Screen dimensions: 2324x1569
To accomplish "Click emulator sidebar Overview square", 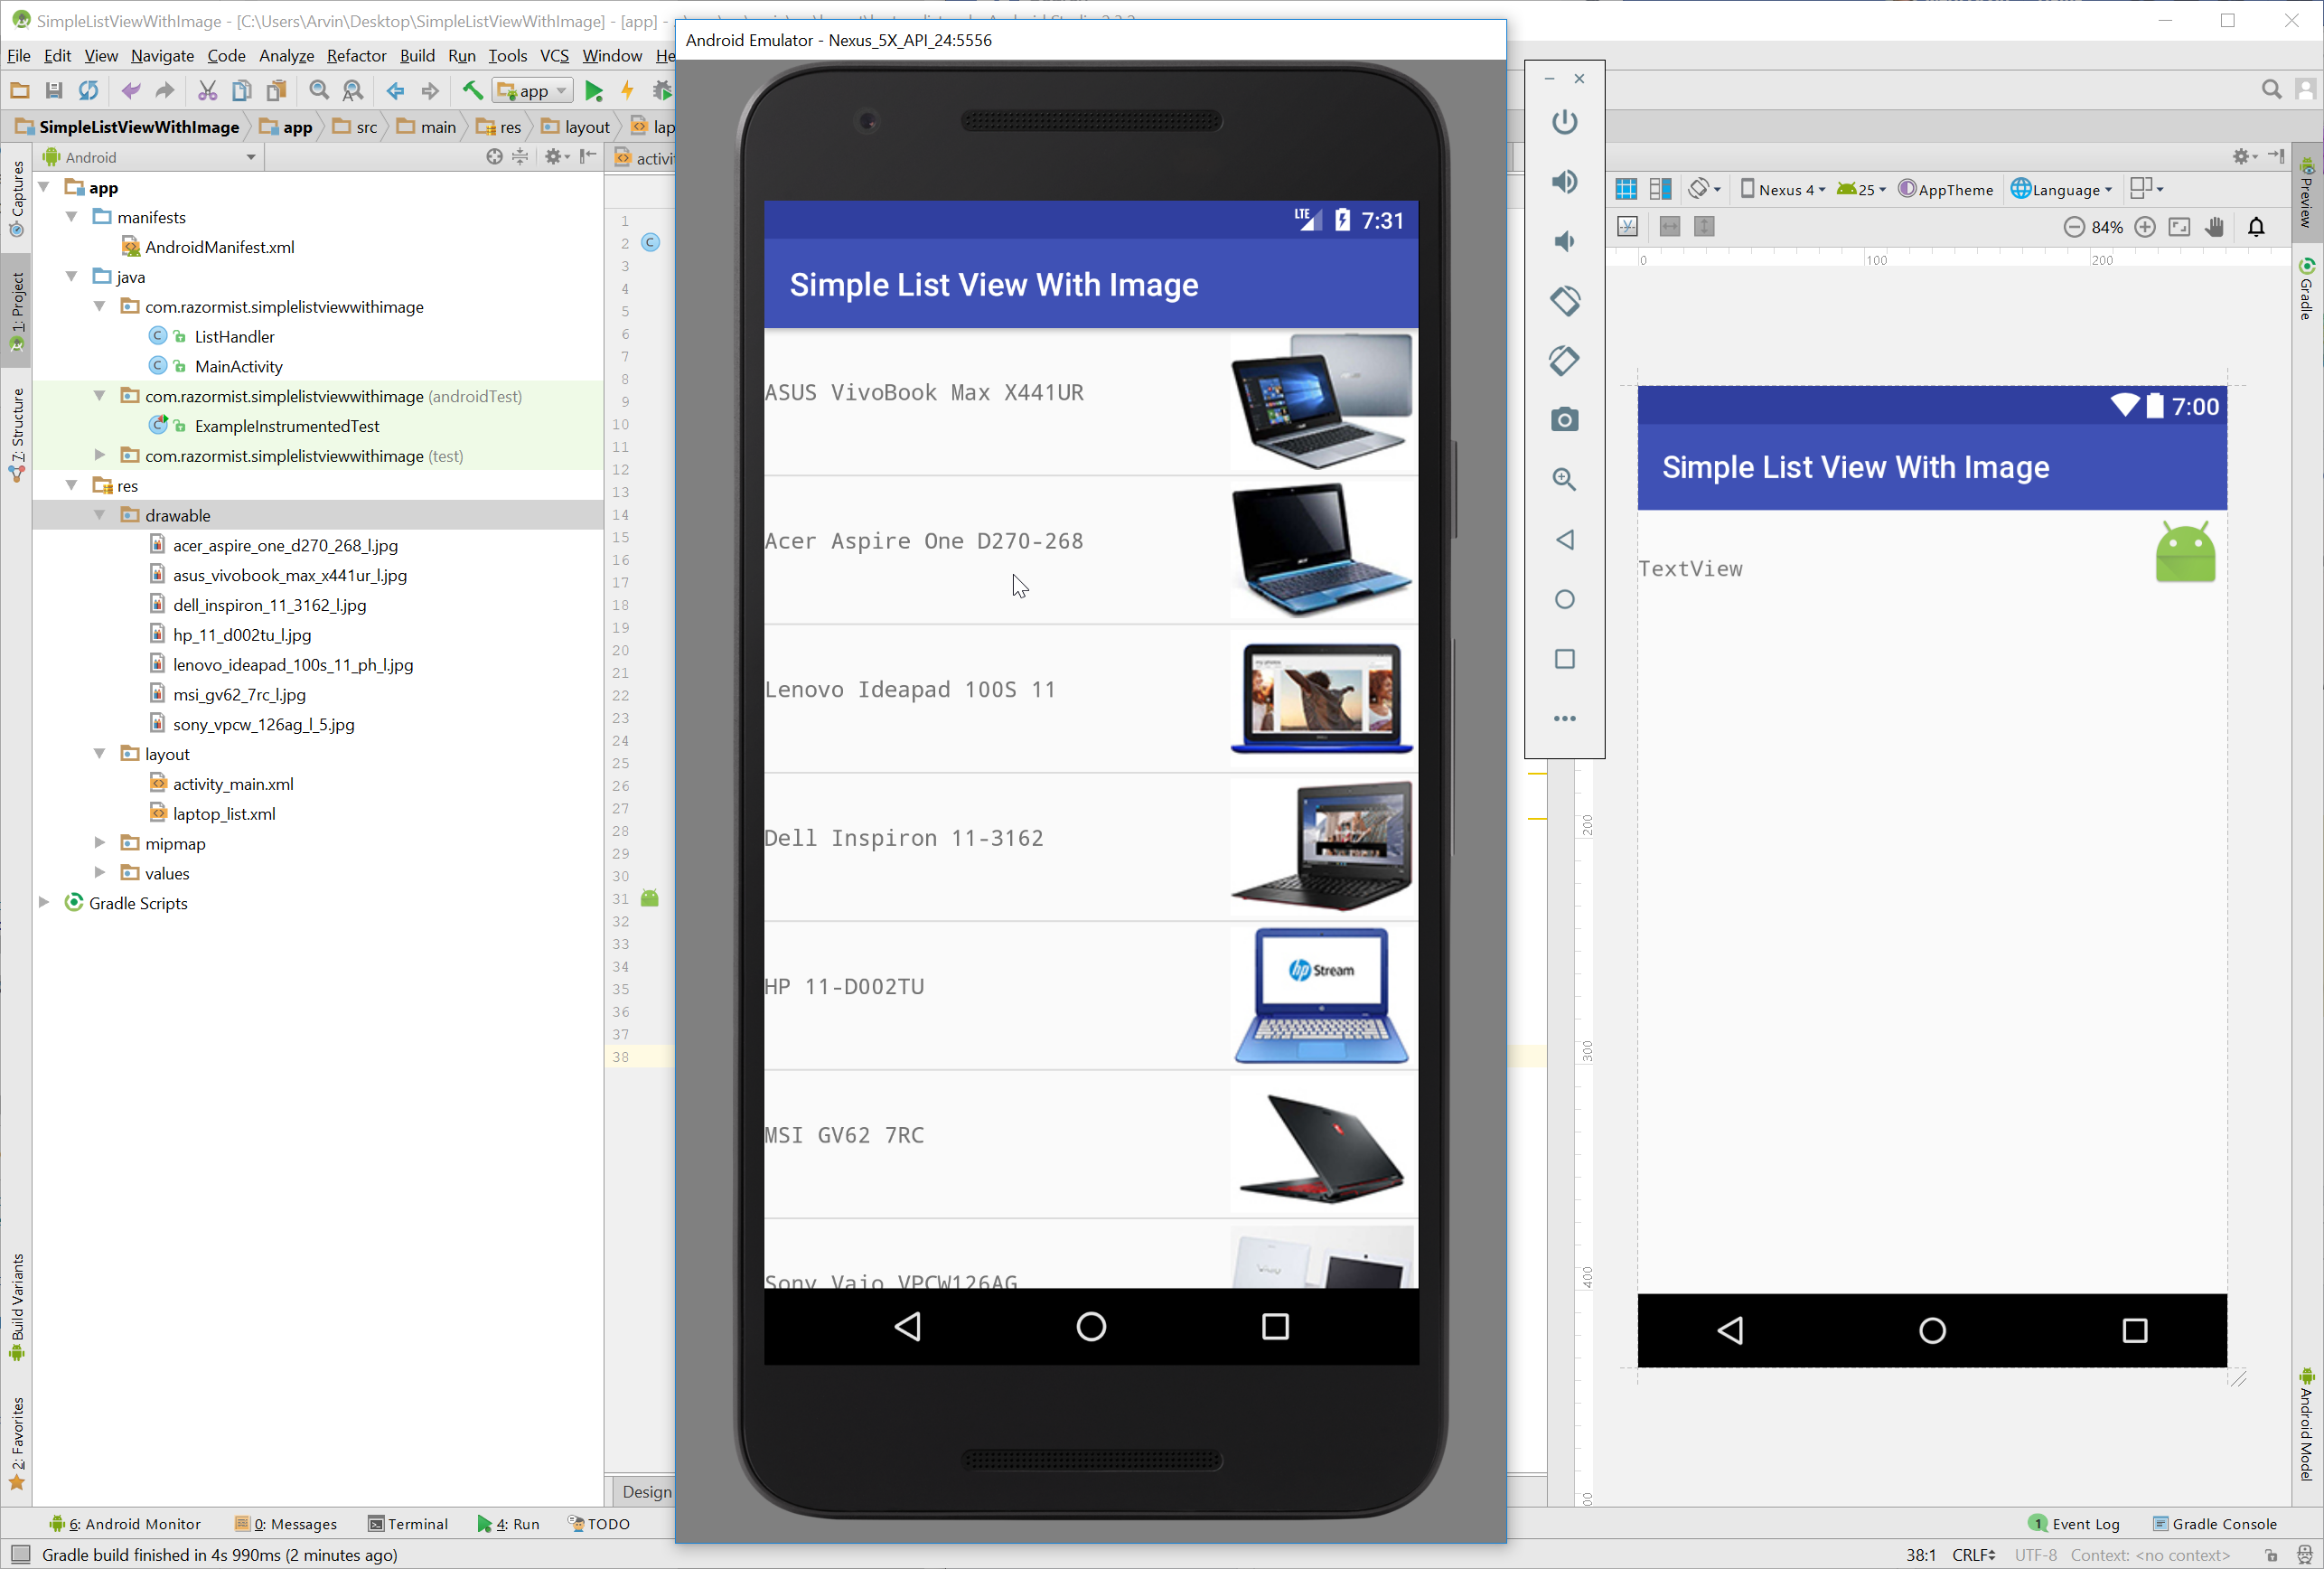I will click(1564, 659).
